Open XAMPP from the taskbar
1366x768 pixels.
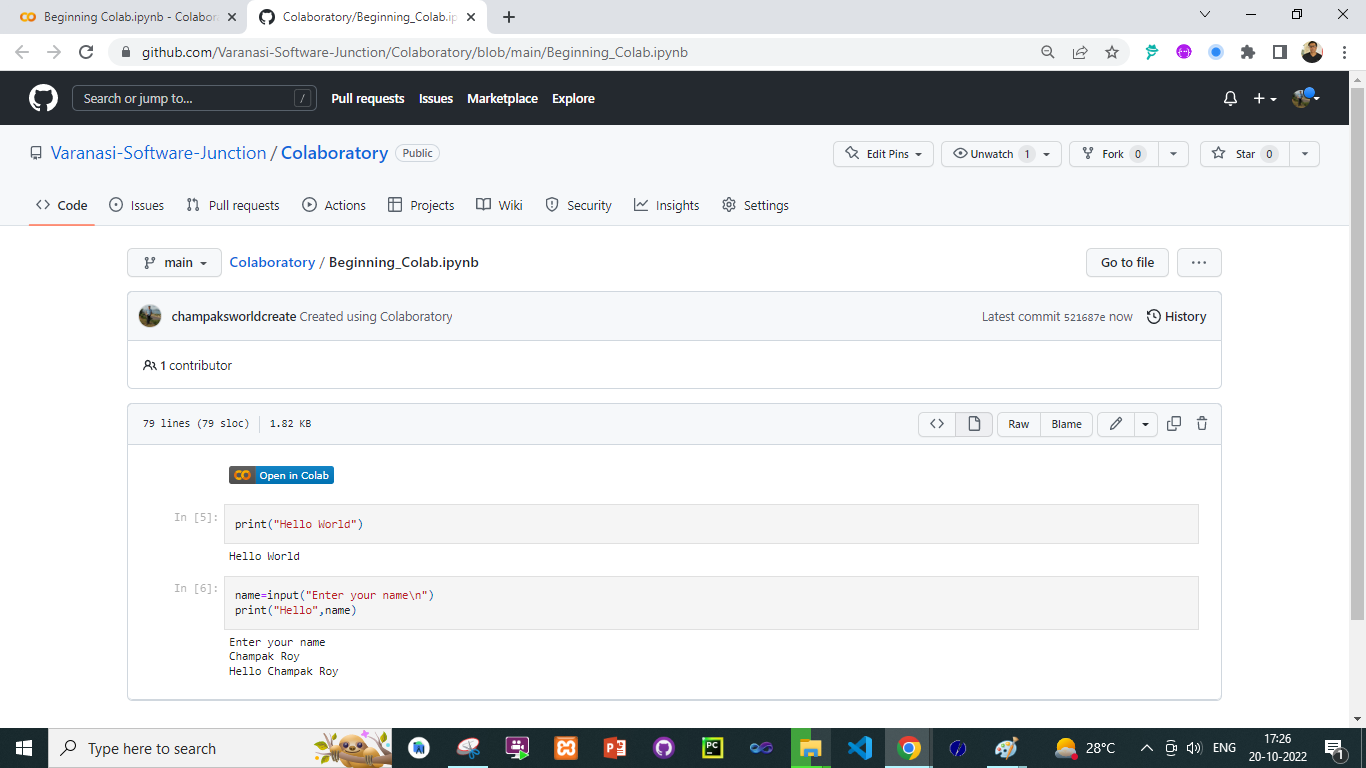pyautogui.click(x=566, y=748)
